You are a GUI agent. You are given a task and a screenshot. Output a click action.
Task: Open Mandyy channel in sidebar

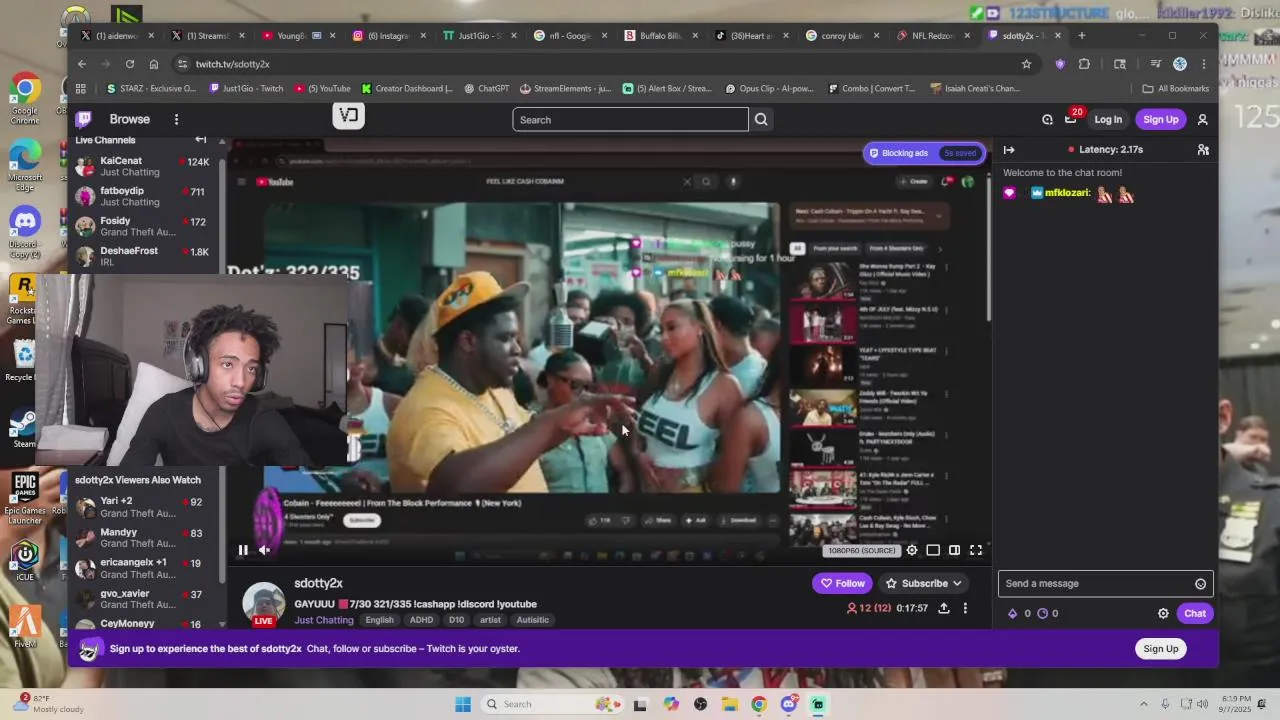coord(143,538)
